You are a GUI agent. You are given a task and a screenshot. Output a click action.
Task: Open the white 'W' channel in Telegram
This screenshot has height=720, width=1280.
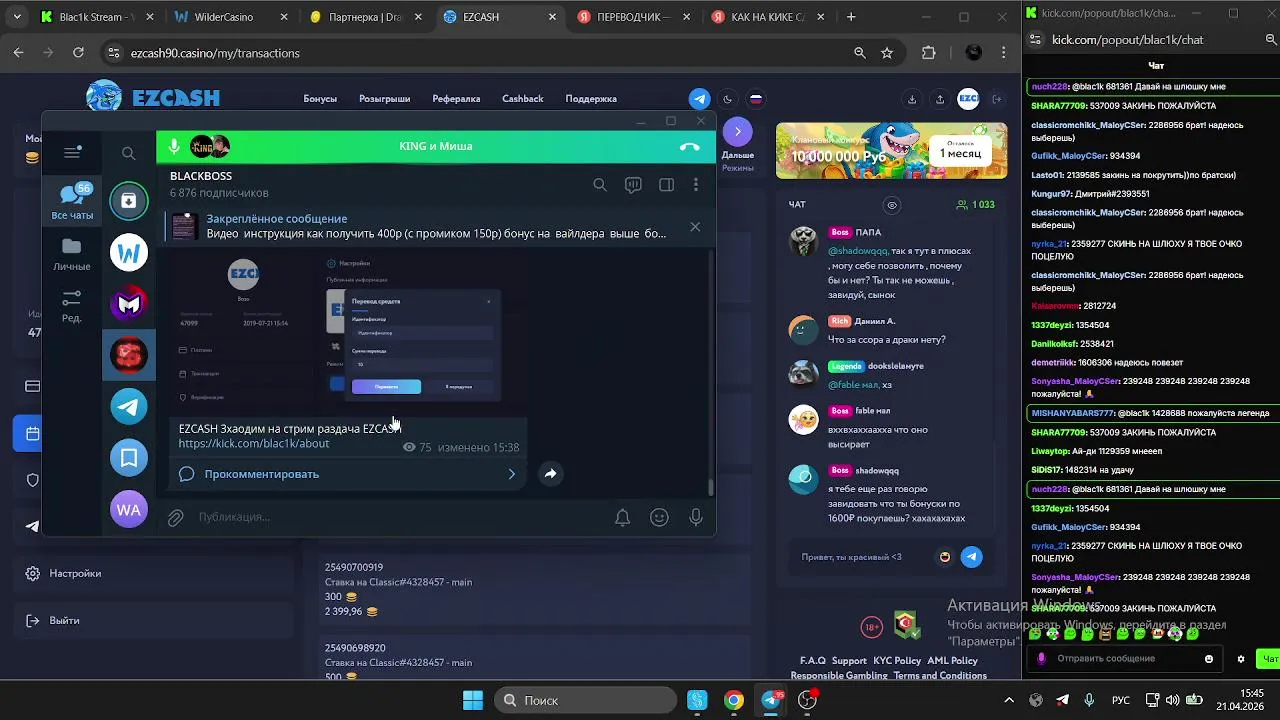tap(129, 253)
